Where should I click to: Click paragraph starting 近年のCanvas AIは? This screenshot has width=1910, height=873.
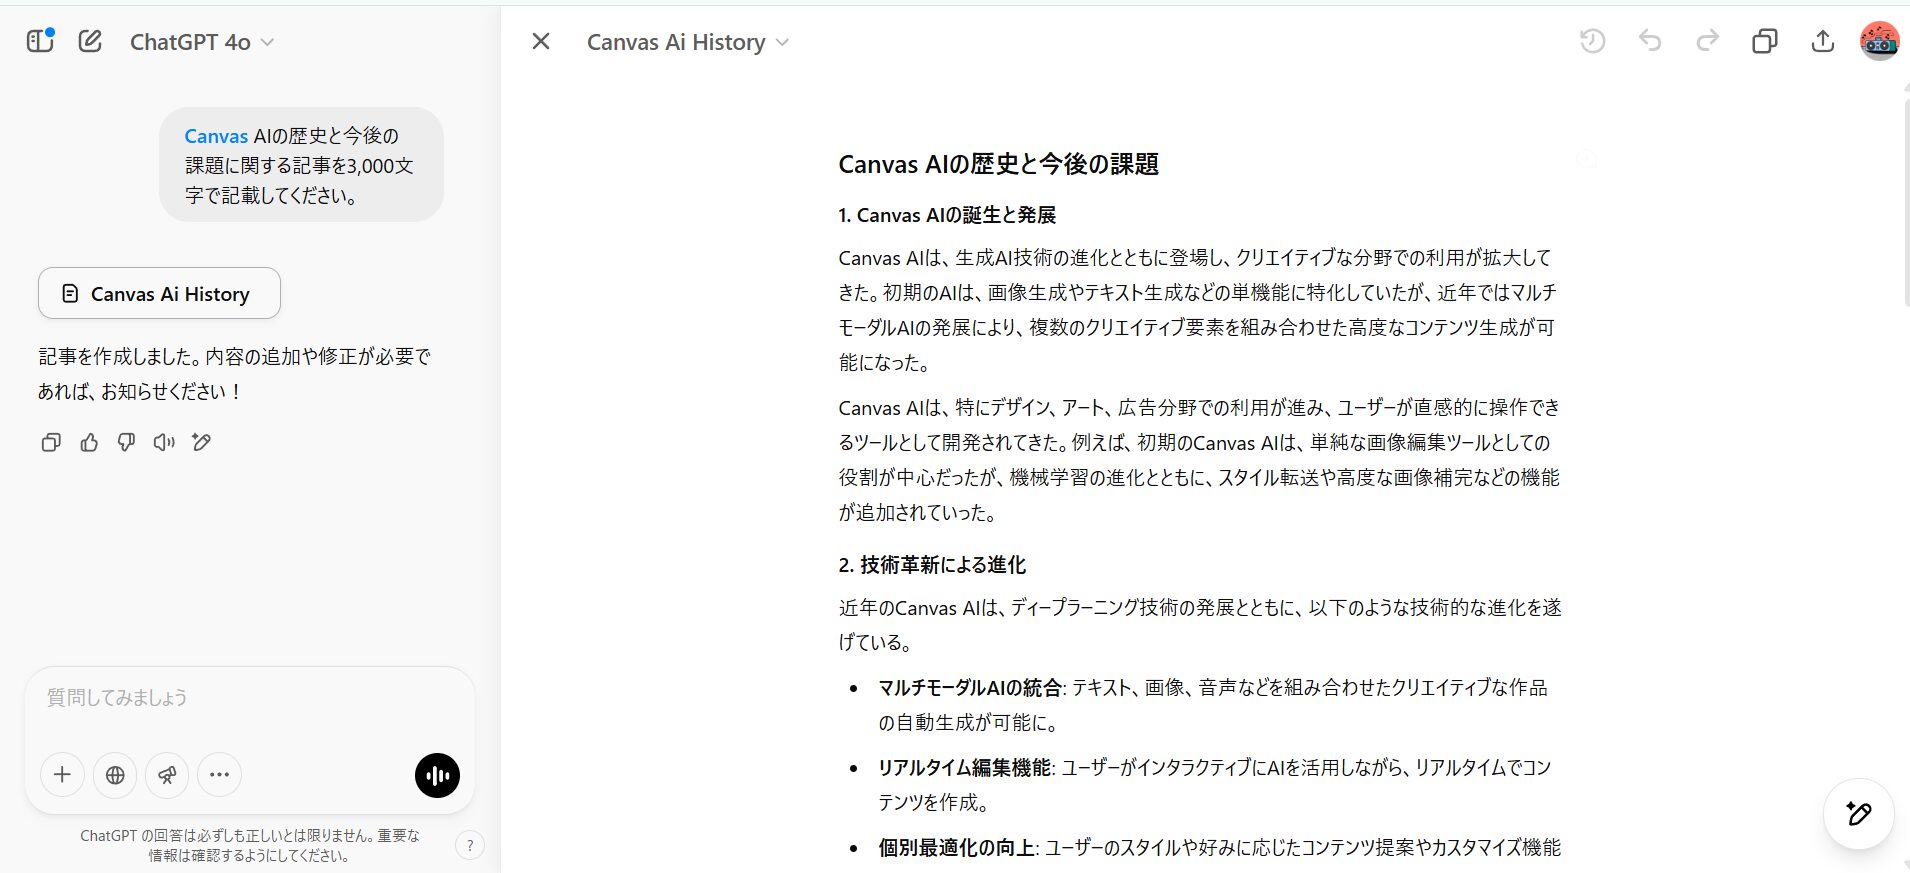[1200, 625]
